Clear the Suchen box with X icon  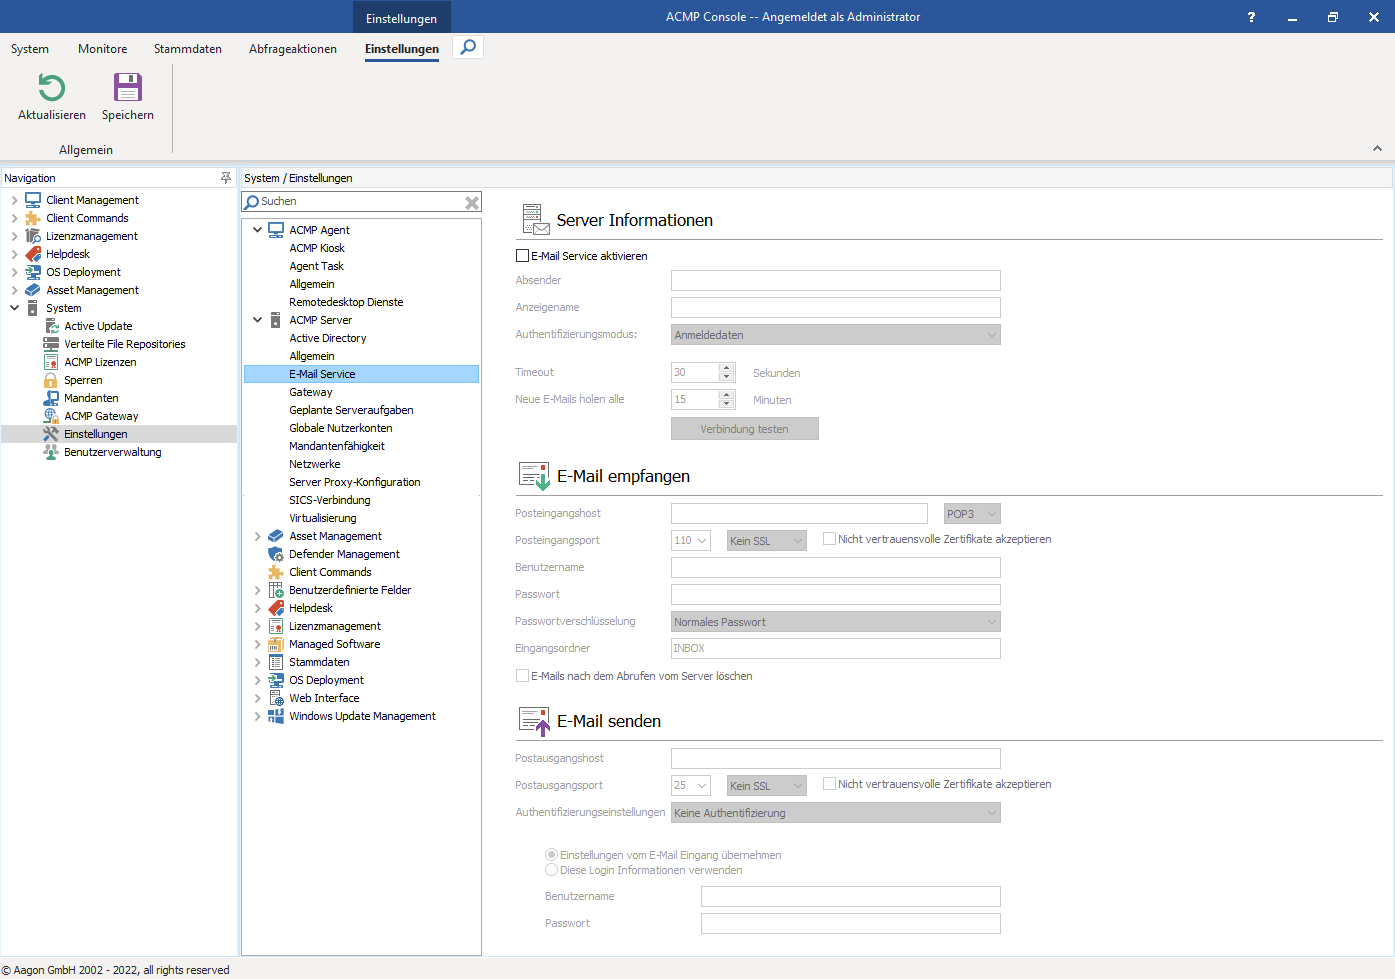pos(472,203)
